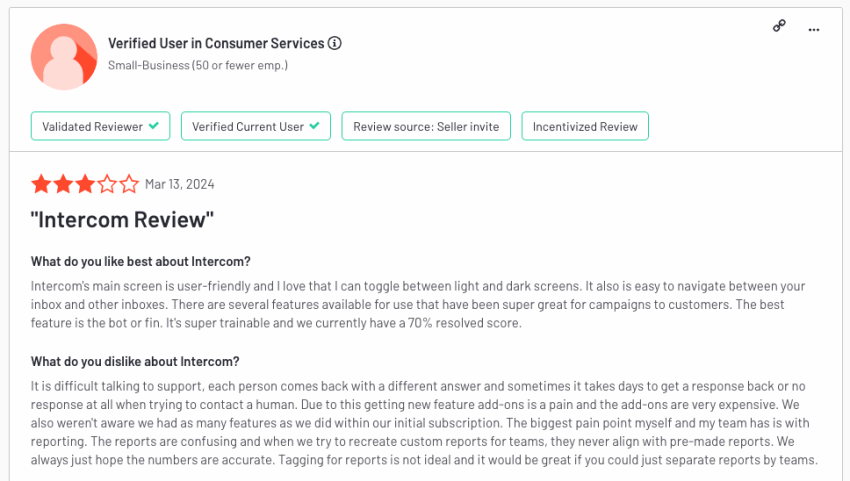Screen dimensions: 850x481
Task: Copy the review link via chain icon
Action: coord(779,26)
